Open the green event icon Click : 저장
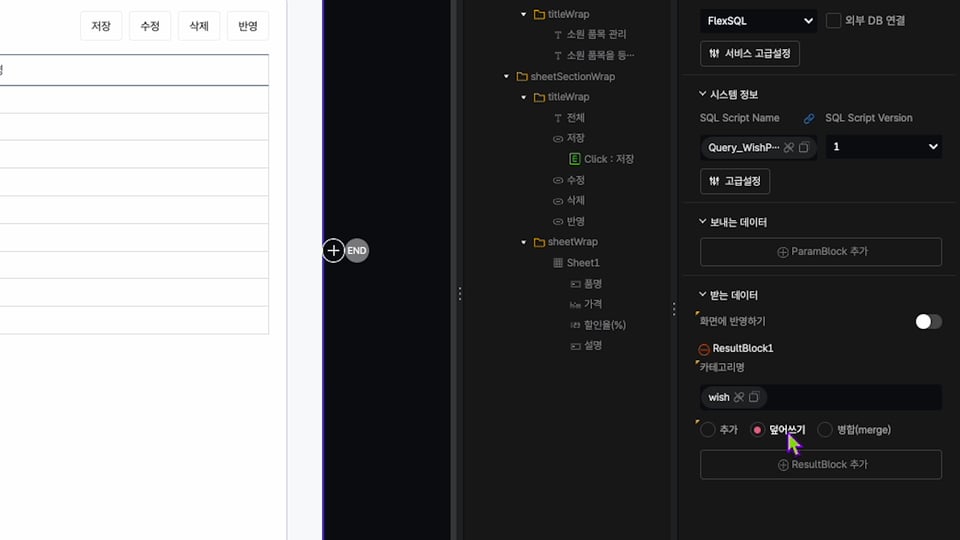 574,159
